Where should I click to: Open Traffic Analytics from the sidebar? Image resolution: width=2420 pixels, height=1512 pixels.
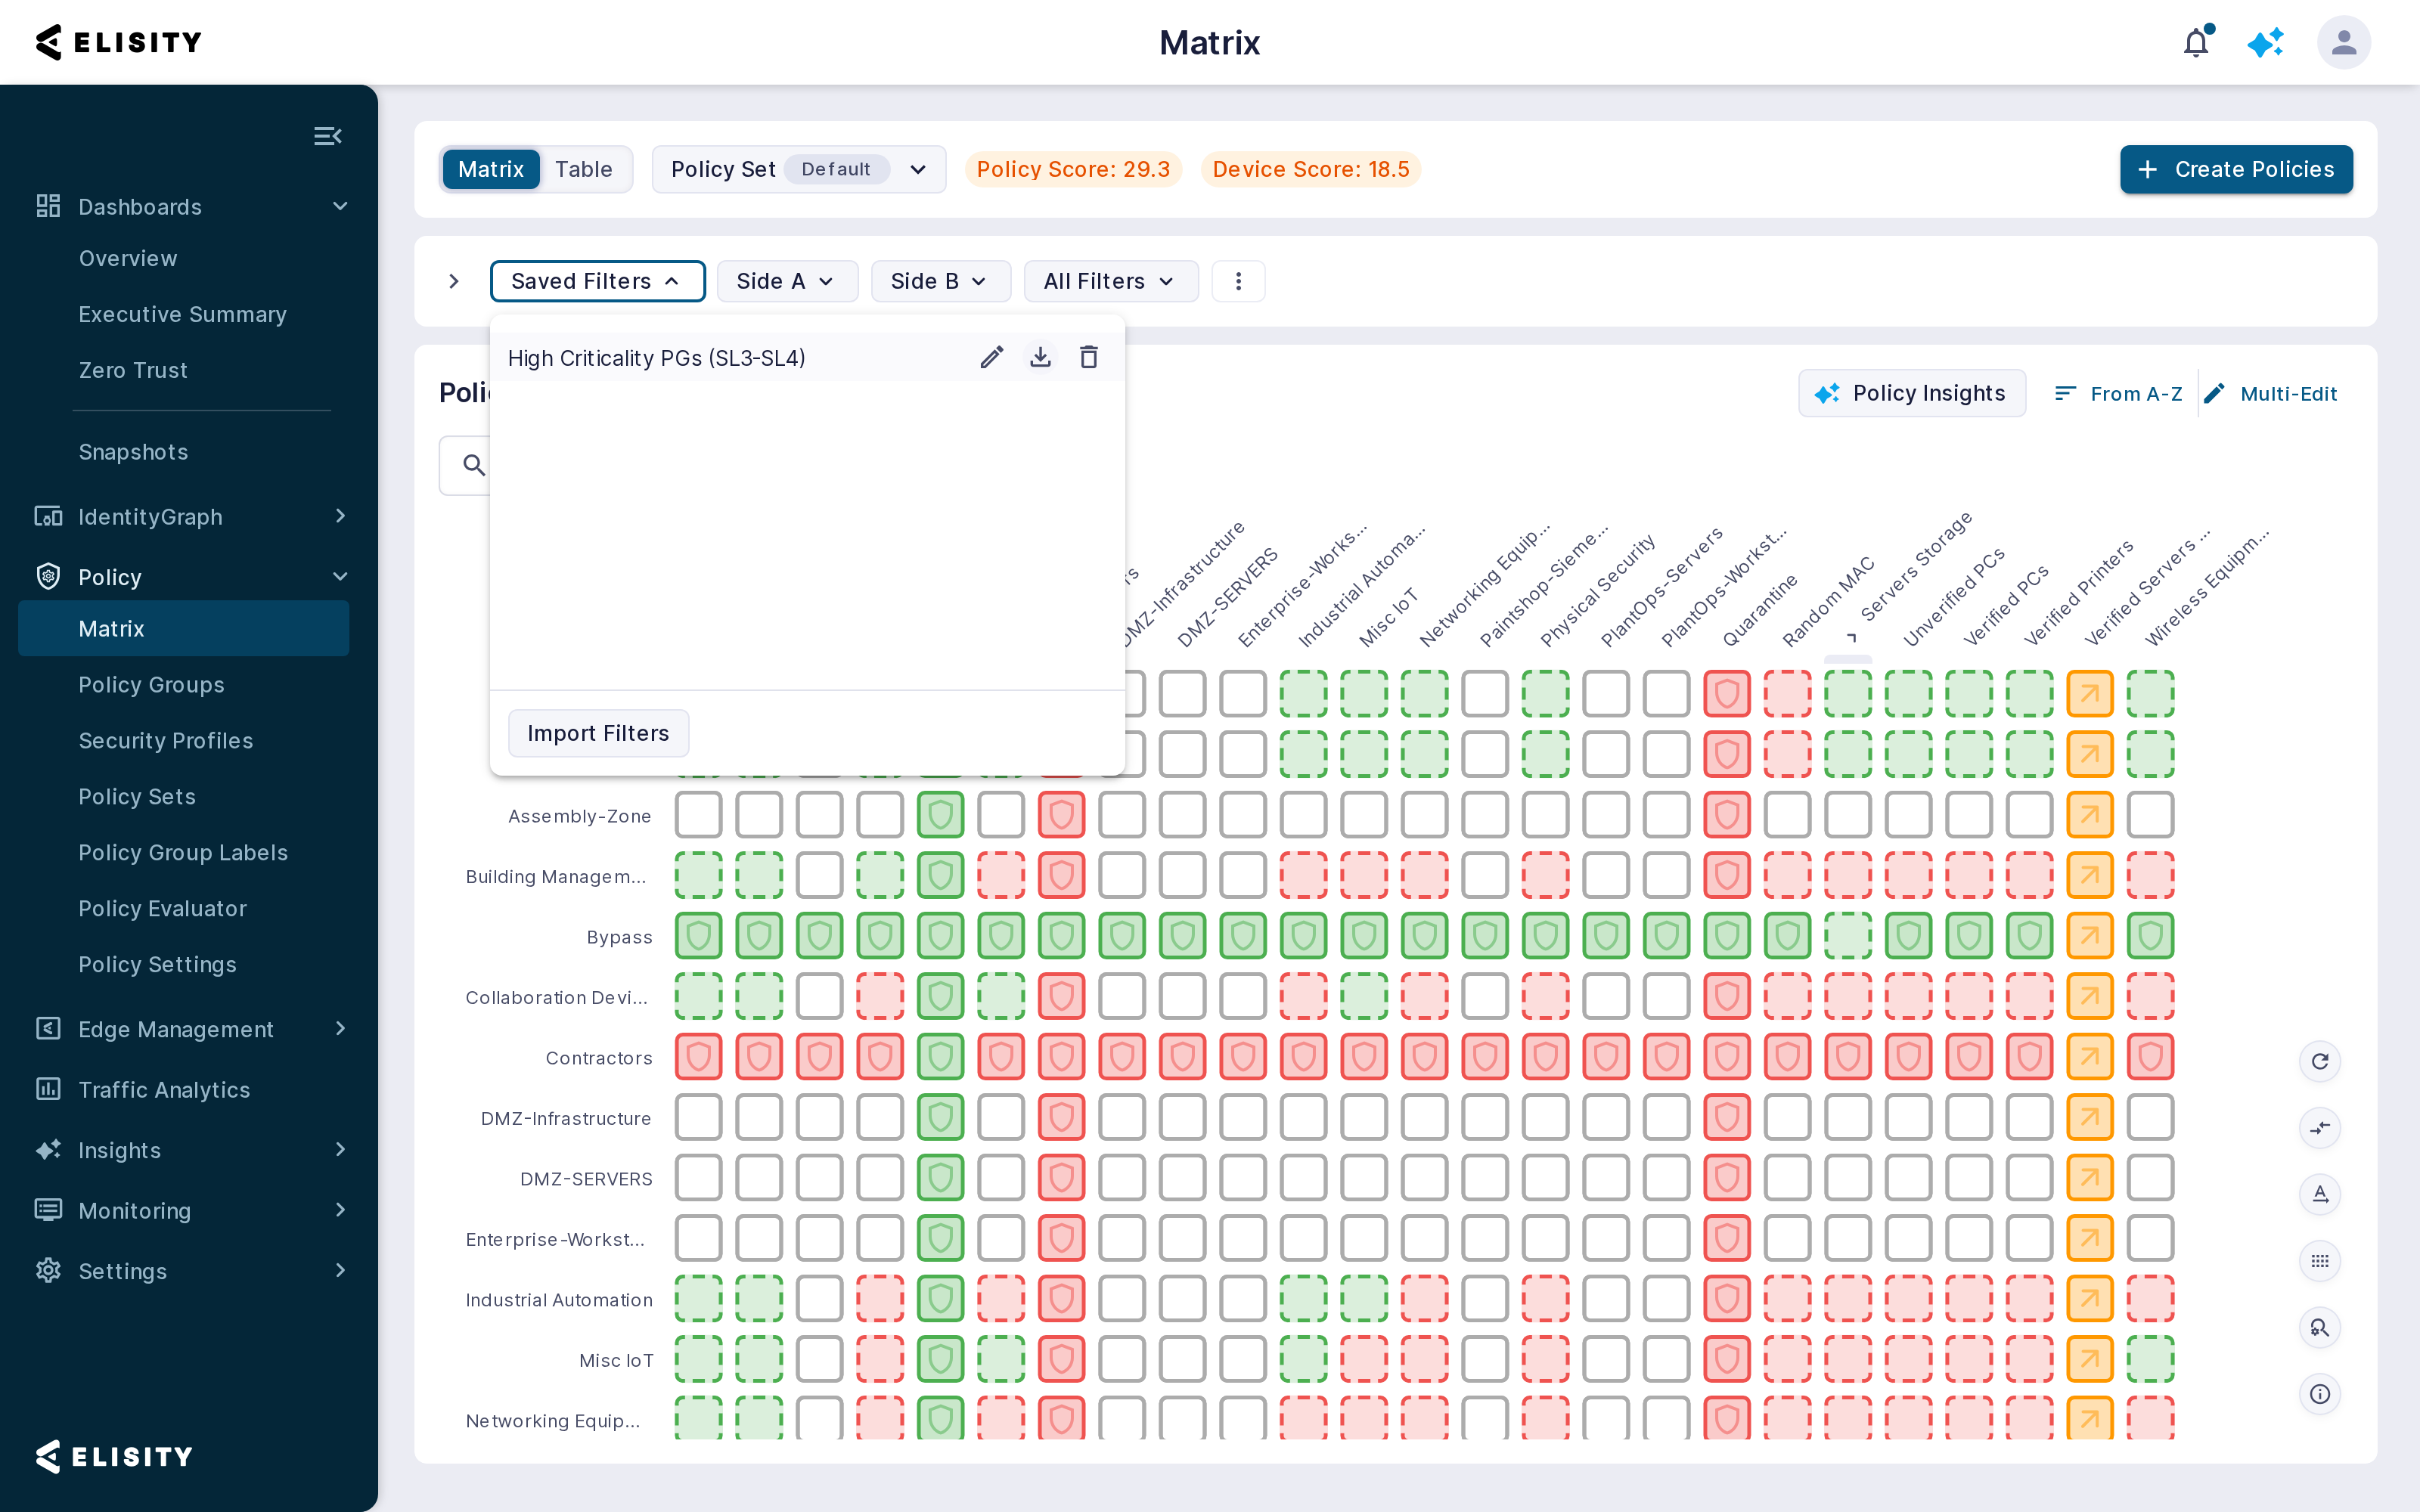[x=164, y=1090]
